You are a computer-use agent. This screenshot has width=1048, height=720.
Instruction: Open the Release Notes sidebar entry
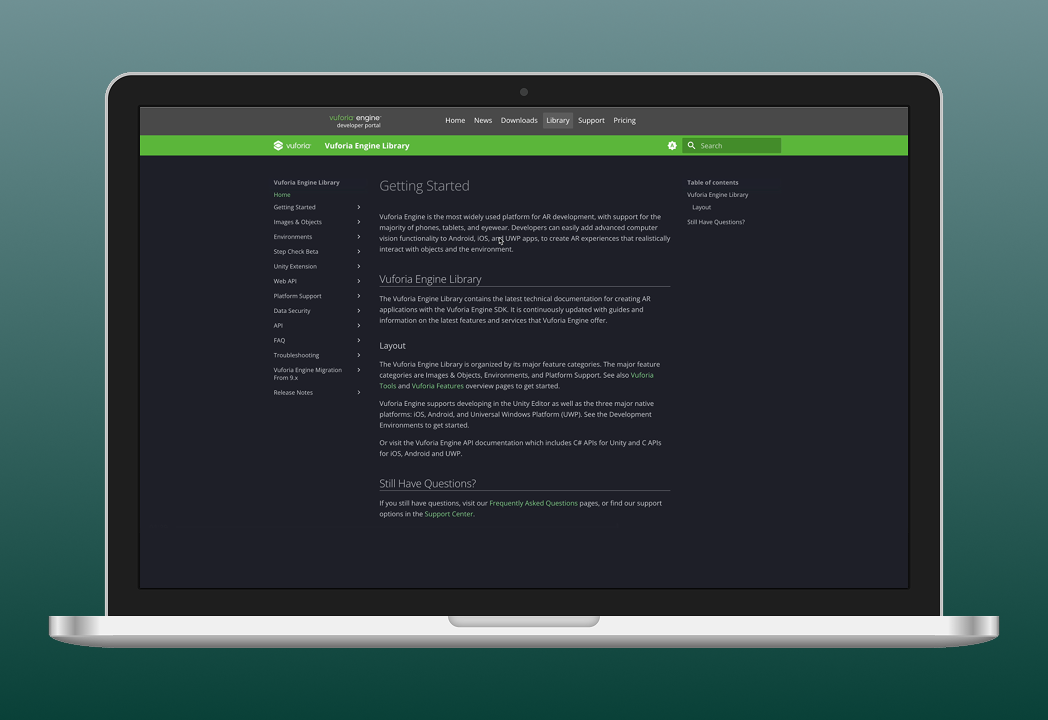[x=293, y=392]
